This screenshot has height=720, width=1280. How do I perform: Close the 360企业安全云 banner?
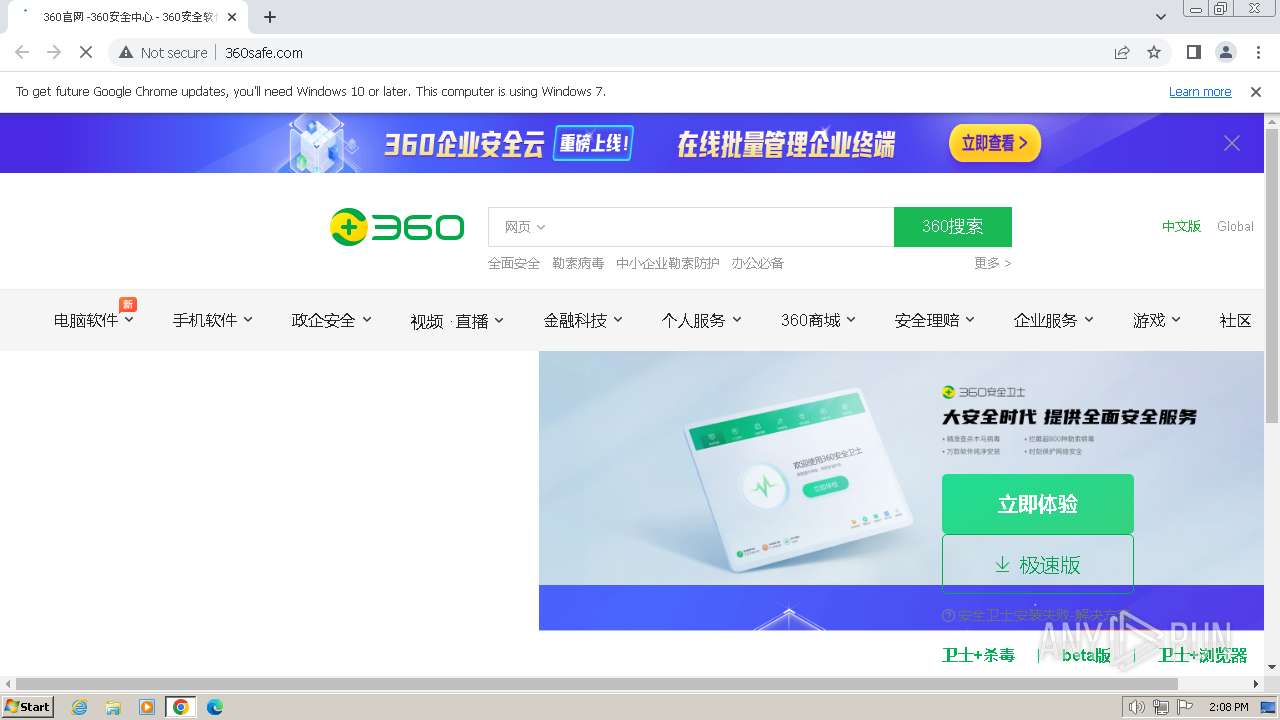[1232, 143]
